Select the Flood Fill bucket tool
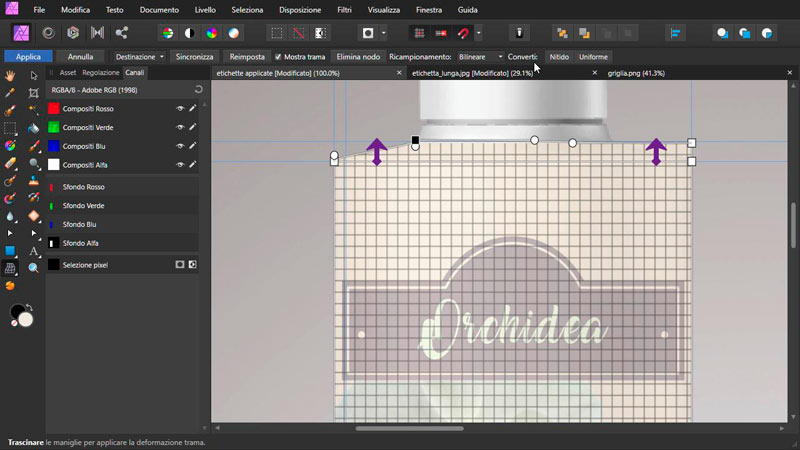 (x=34, y=128)
